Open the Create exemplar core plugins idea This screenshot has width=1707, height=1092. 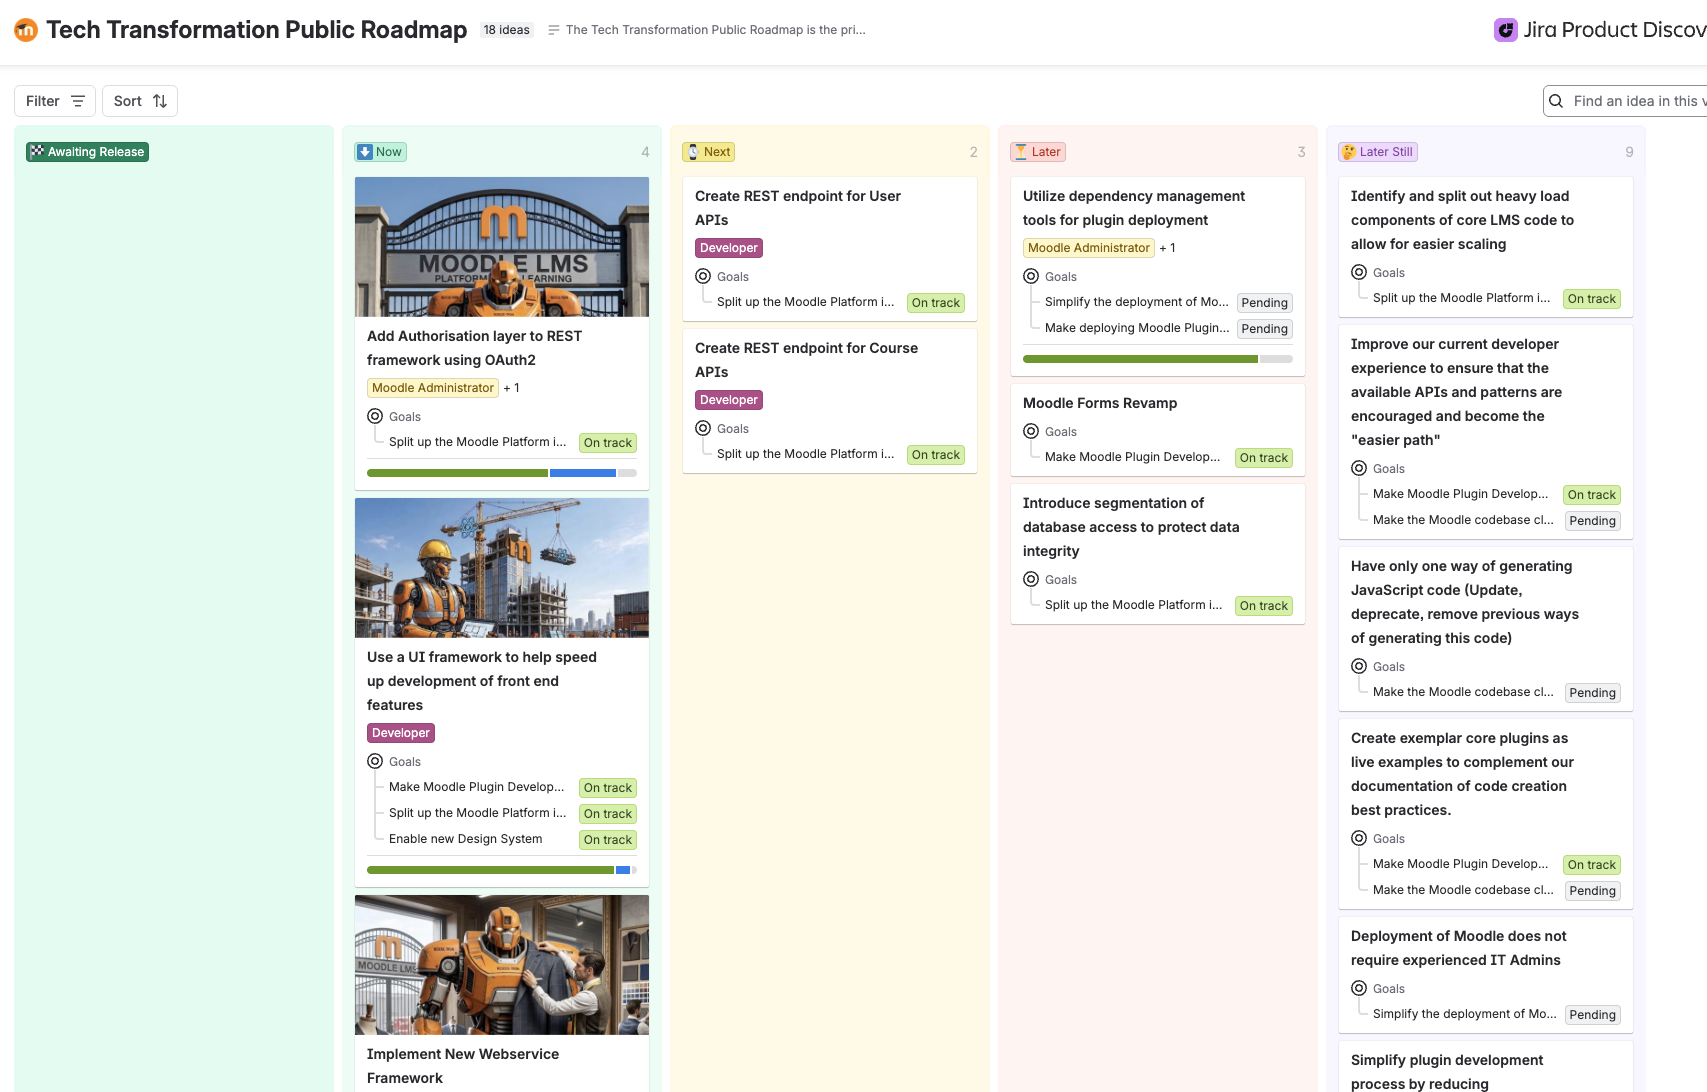(1462, 774)
